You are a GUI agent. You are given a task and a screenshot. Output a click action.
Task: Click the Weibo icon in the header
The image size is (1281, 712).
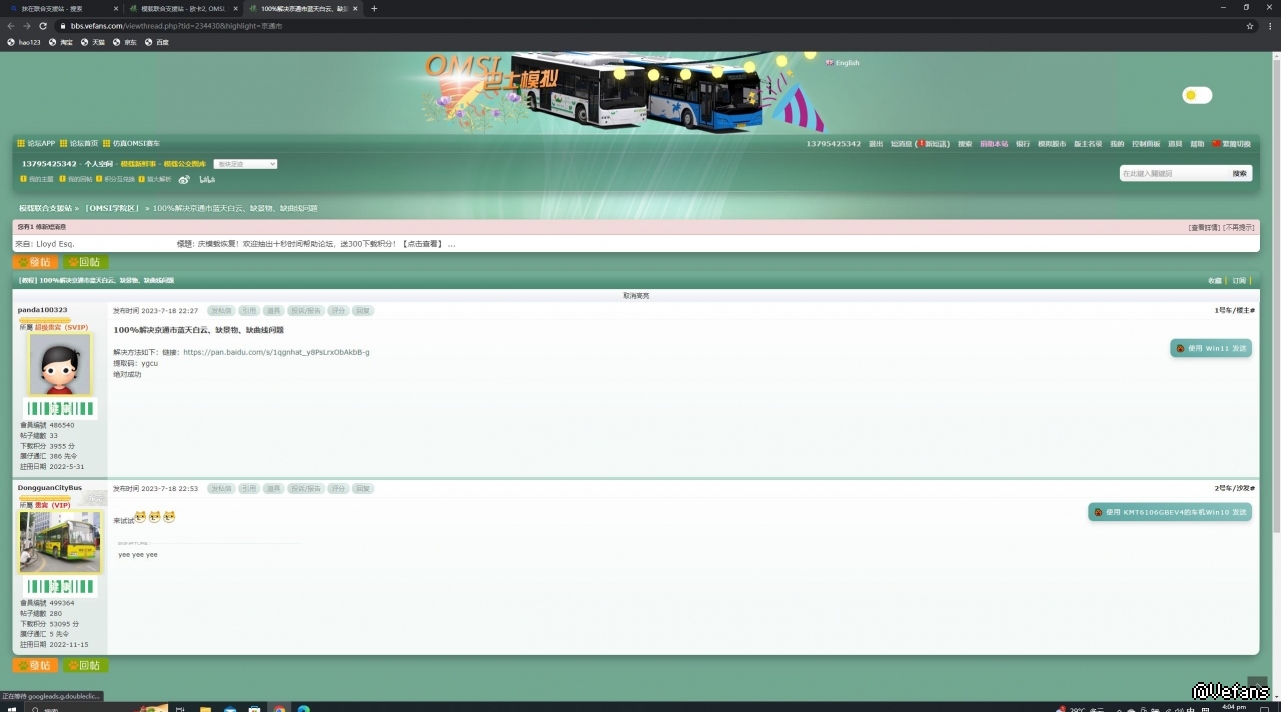(x=184, y=180)
